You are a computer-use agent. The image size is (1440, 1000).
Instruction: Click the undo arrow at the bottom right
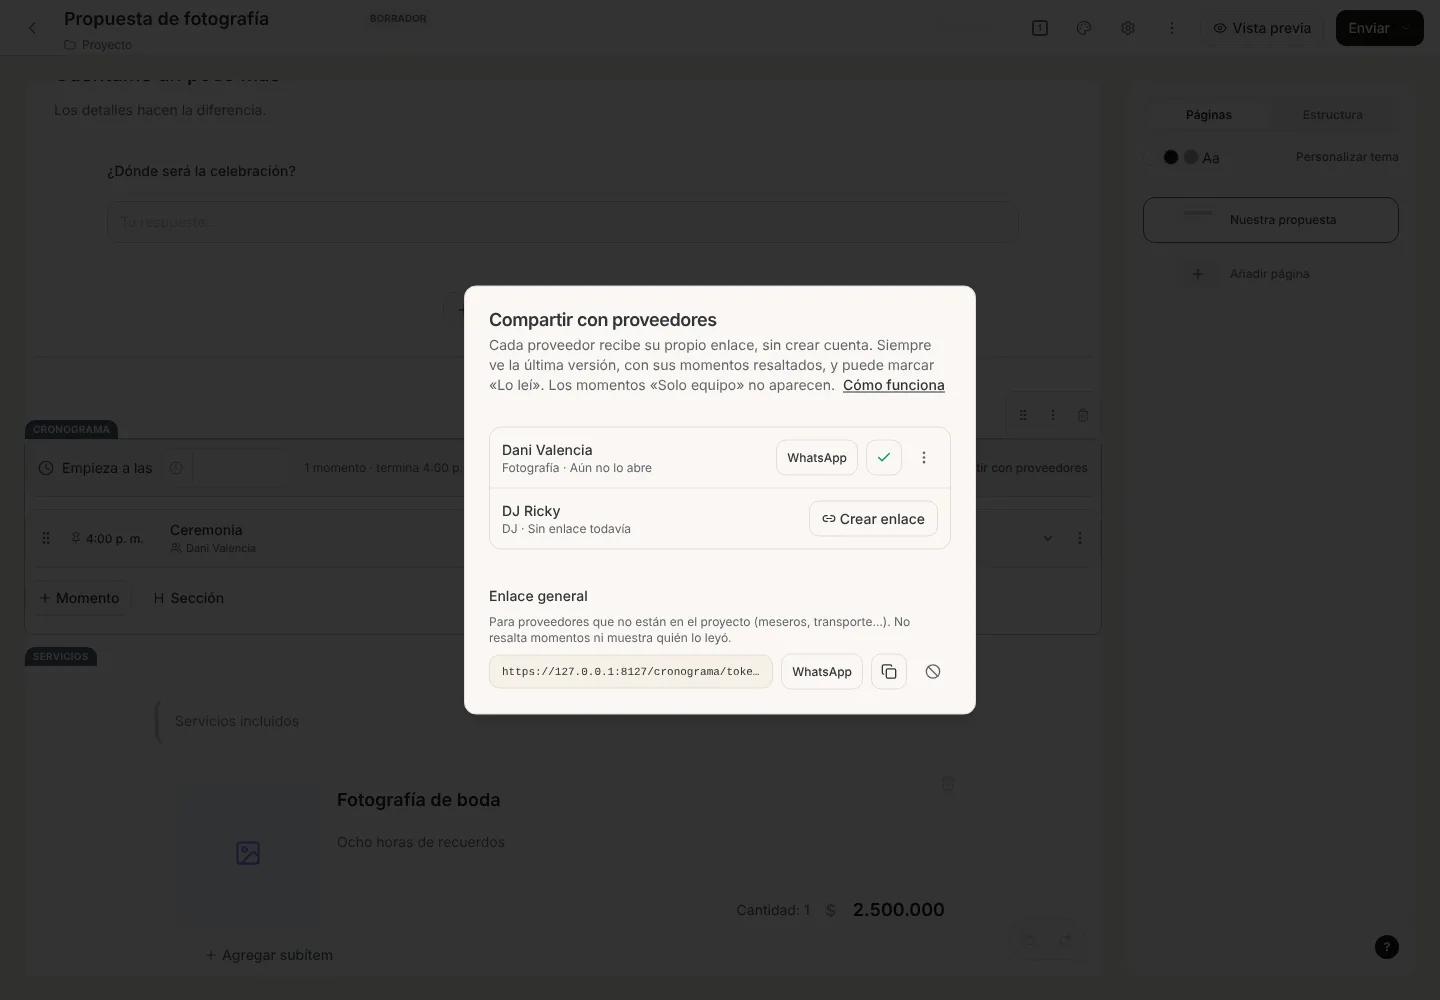click(1029, 941)
